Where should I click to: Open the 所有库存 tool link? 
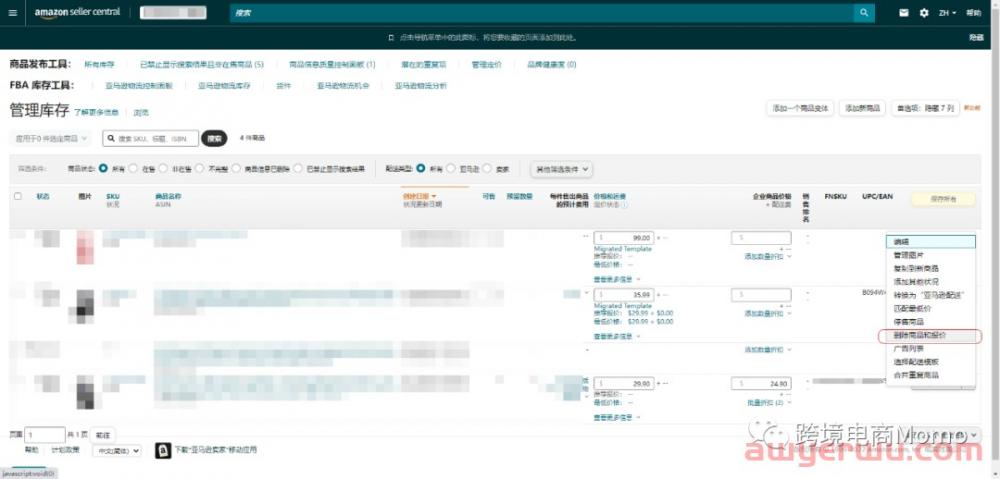[99, 64]
